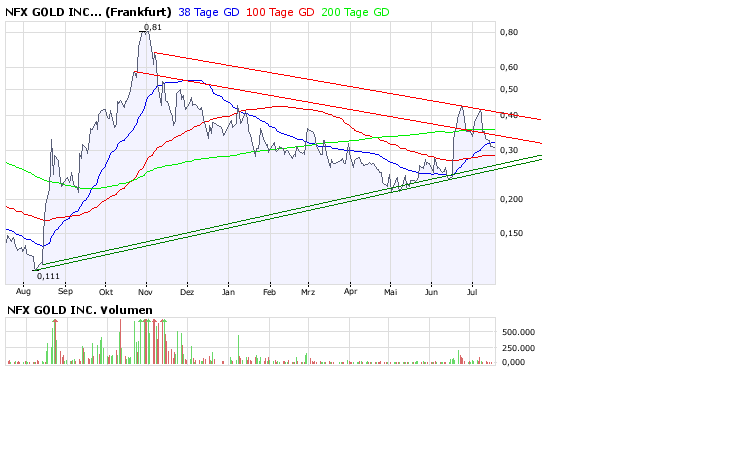
Task: Select the 200 Tage GD legend label
Action: click(355, 12)
